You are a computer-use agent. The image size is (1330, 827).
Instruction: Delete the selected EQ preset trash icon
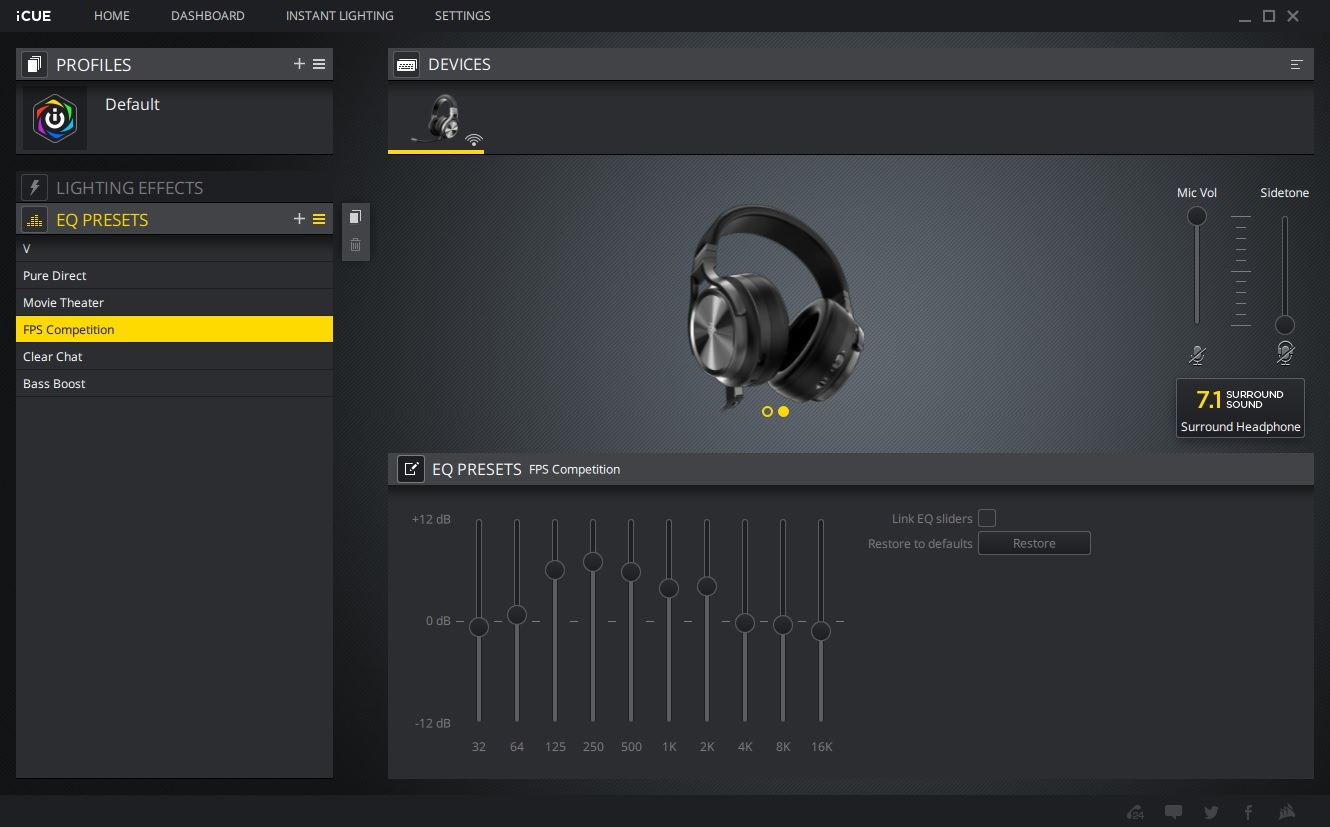(x=355, y=244)
